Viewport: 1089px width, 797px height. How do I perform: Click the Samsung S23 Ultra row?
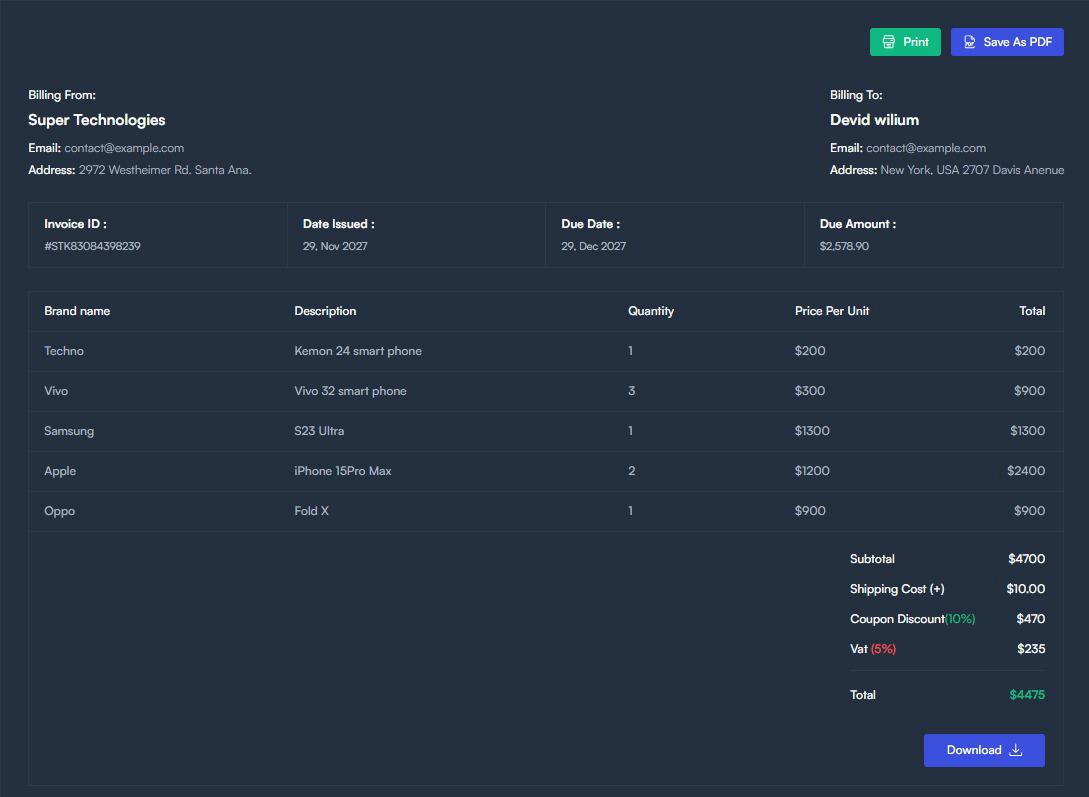319,431
